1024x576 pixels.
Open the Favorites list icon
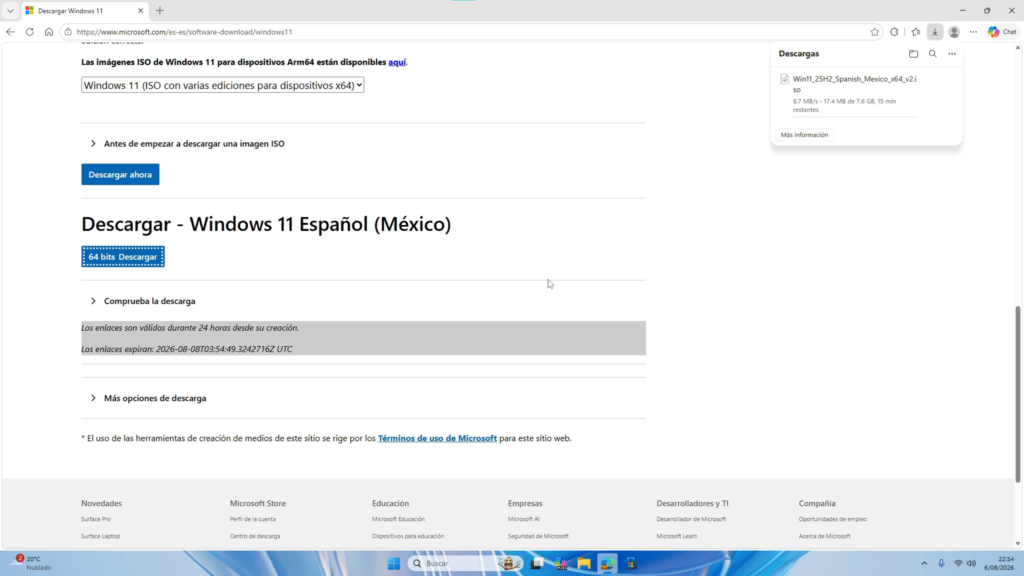pyautogui.click(x=916, y=31)
